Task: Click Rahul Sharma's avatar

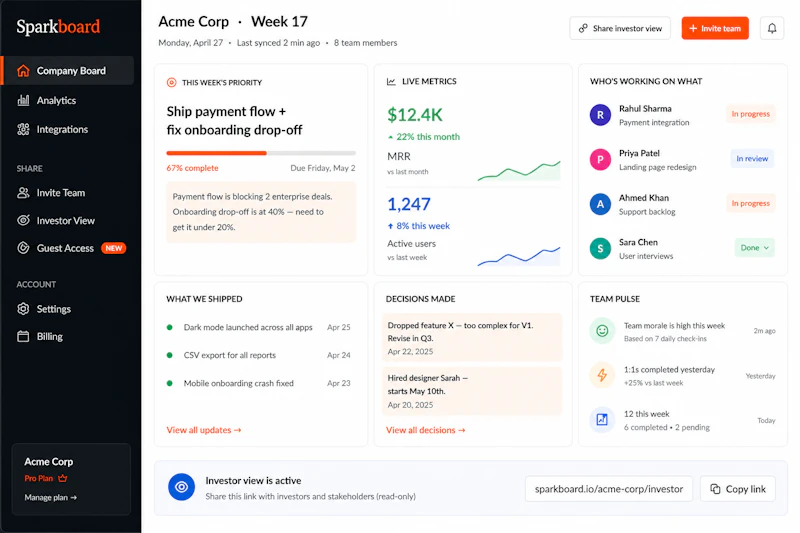Action: tap(600, 115)
